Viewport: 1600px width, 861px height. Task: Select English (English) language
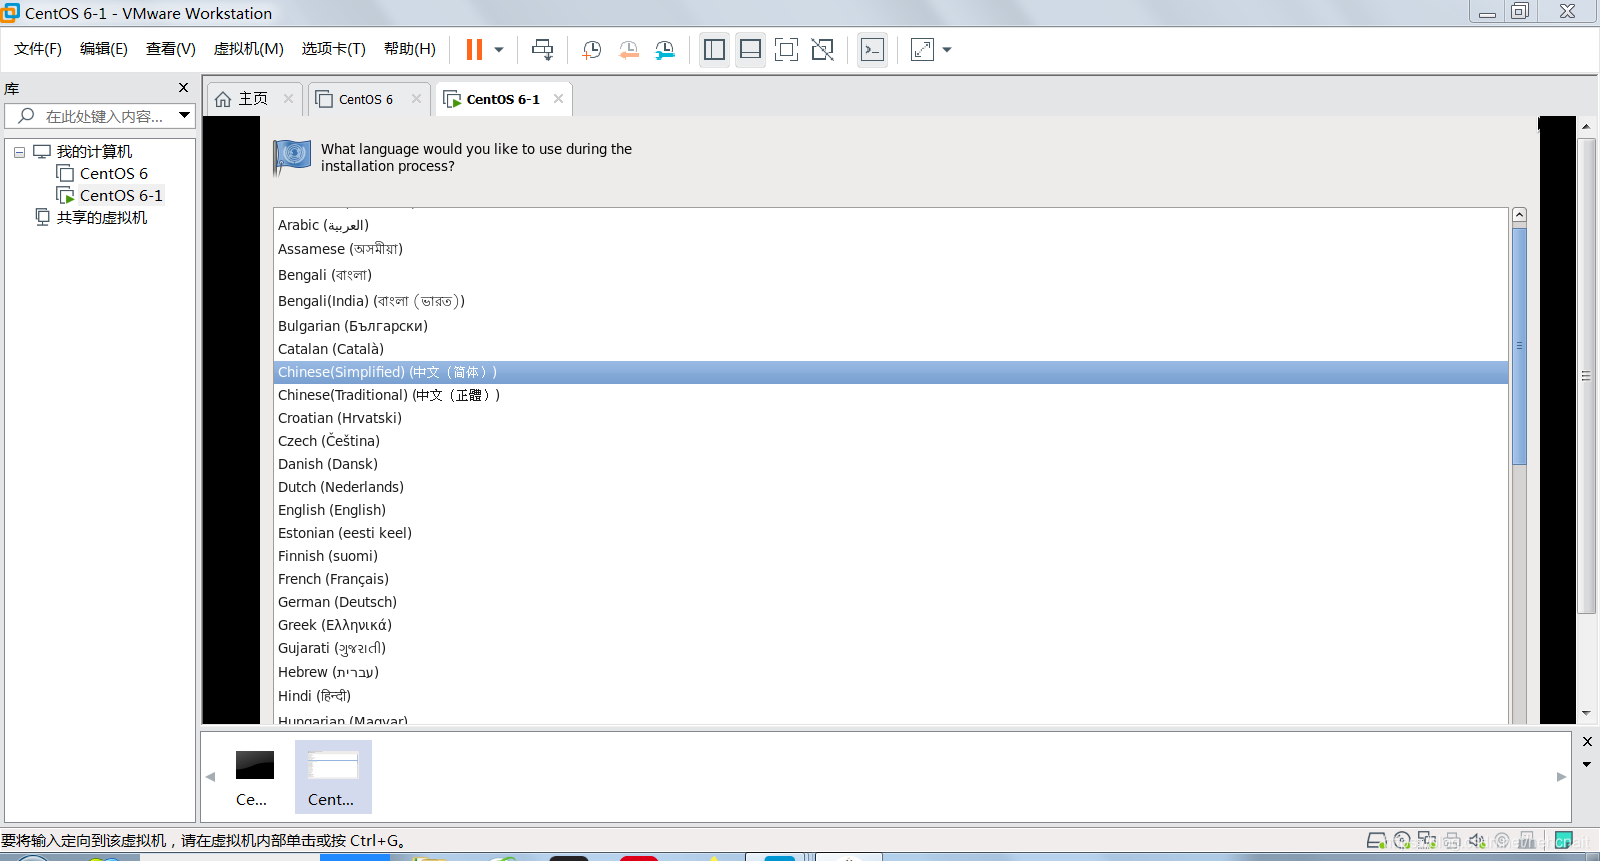pos(890,510)
